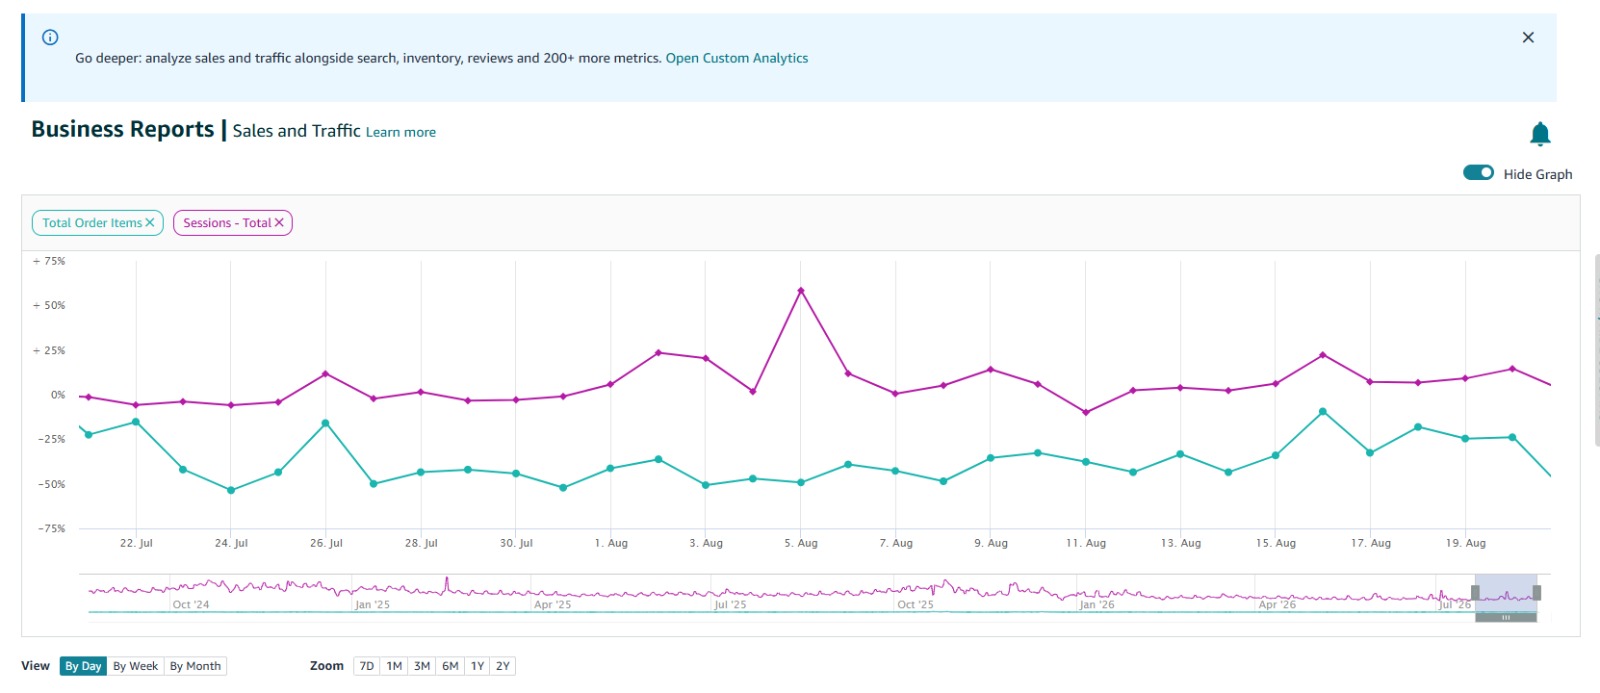Image resolution: width=1600 pixels, height=693 pixels.
Task: Set zoom range to 3M
Action: pyautogui.click(x=422, y=666)
